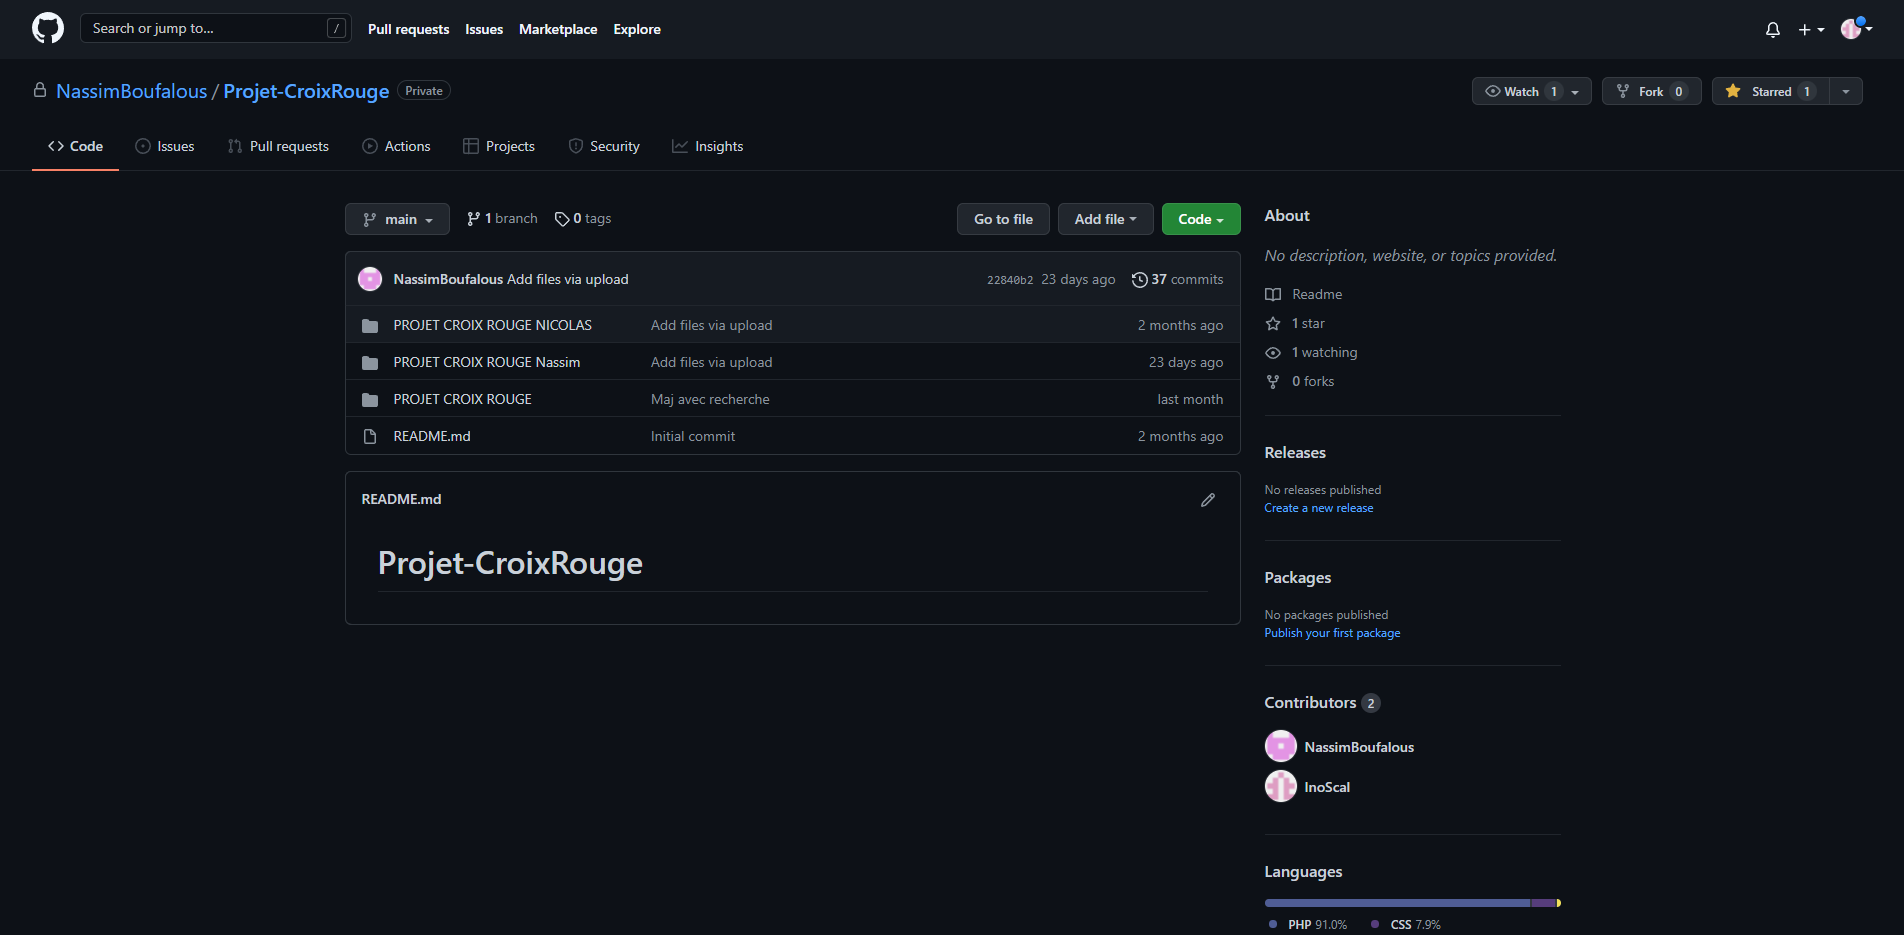Click the README.md file icon
This screenshot has height=935, width=1904.
click(370, 437)
